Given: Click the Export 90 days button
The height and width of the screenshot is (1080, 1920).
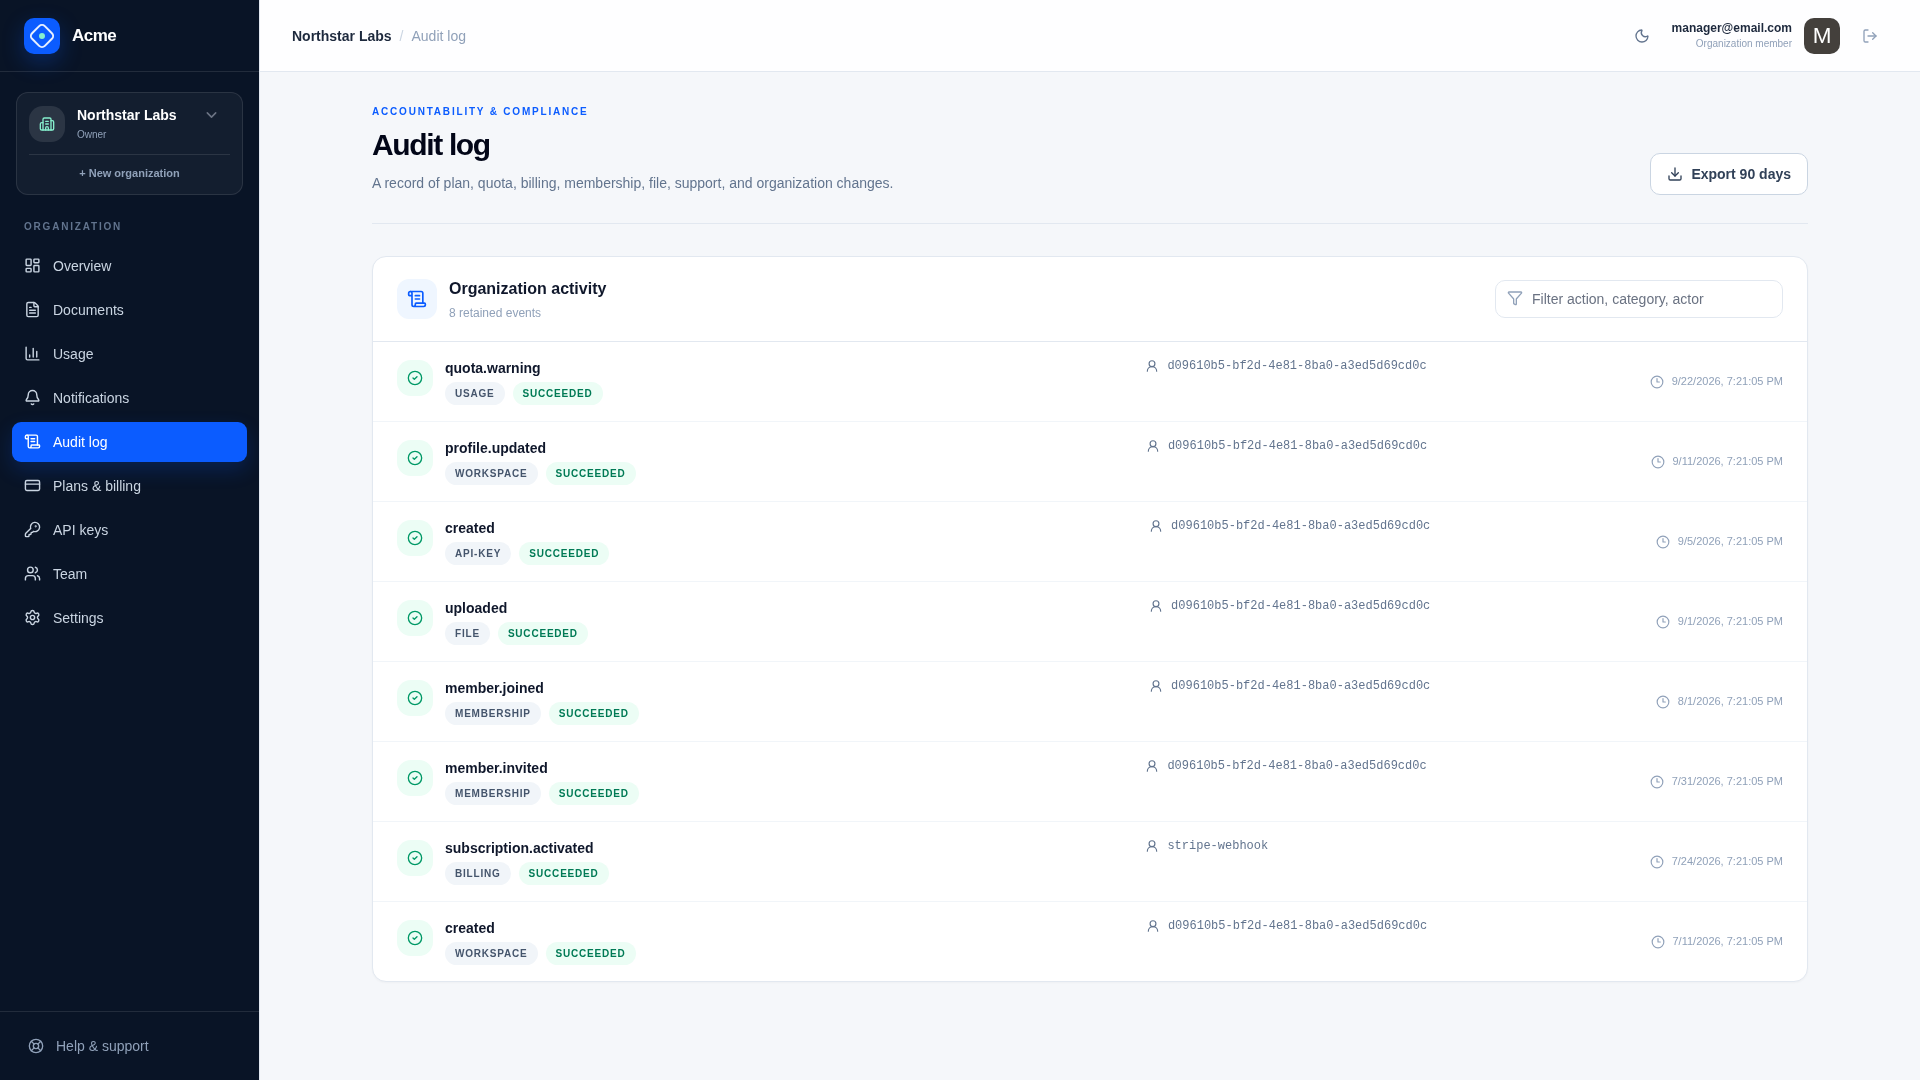Looking at the screenshot, I should 1728,174.
